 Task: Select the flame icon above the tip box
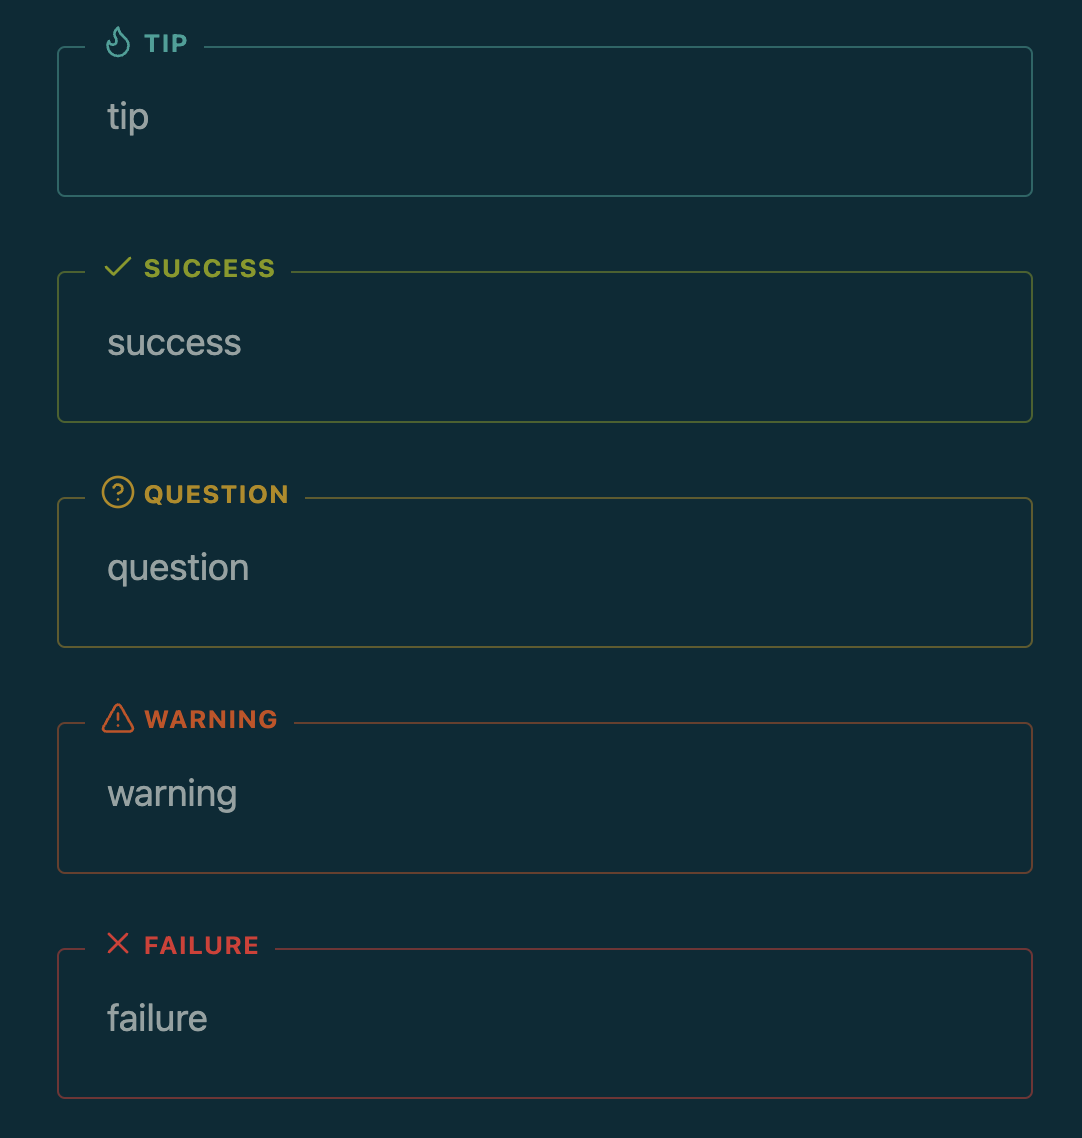tap(118, 43)
